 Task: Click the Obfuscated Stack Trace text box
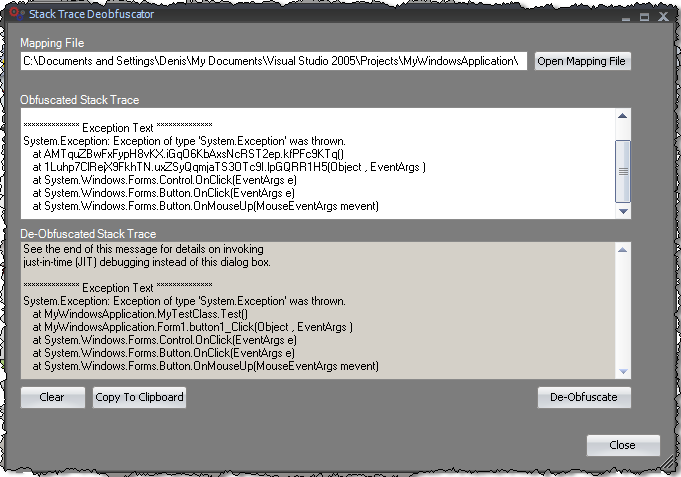(x=316, y=162)
